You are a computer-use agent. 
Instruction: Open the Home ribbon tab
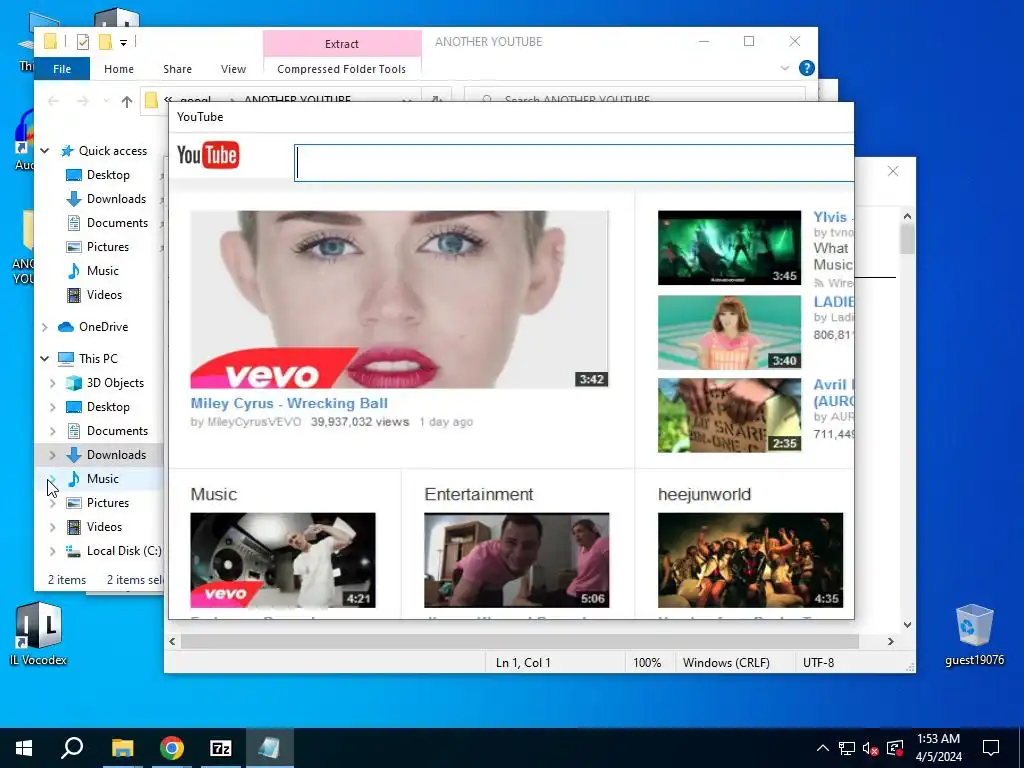[x=119, y=69]
